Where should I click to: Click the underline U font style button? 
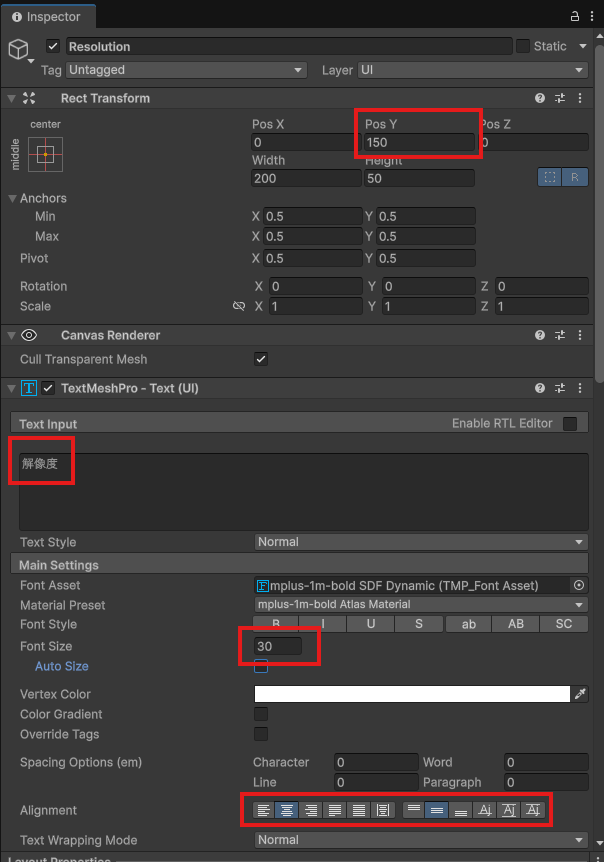(x=372, y=624)
